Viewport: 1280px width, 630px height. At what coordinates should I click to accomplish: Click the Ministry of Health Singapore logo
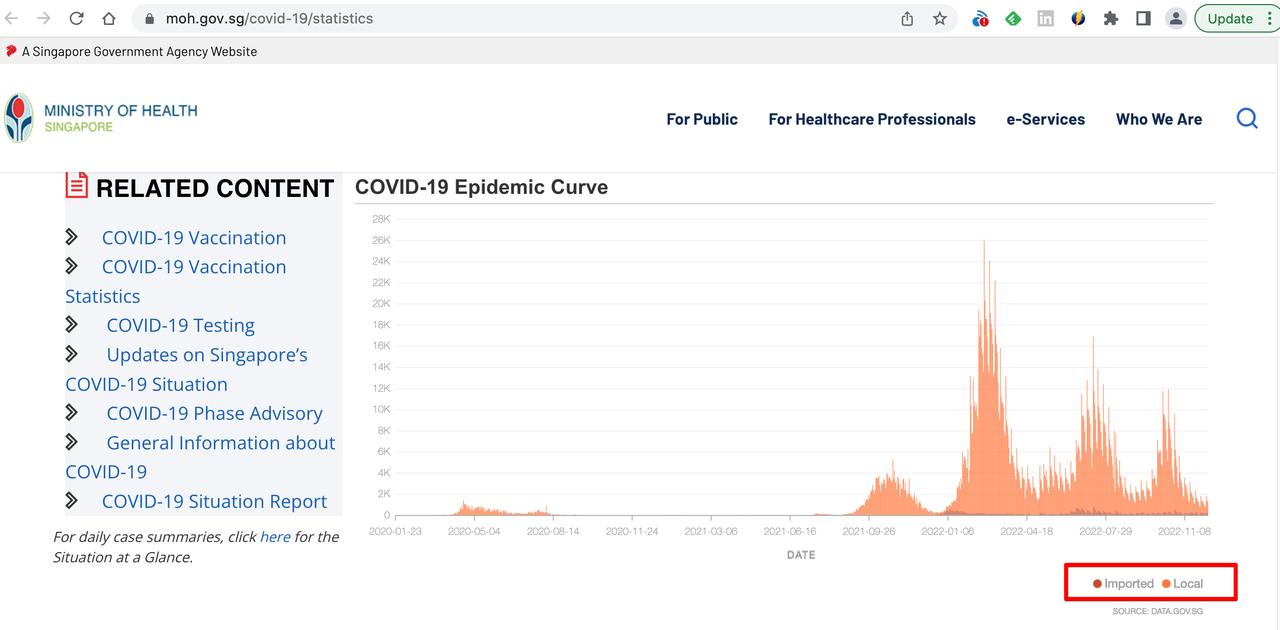point(101,118)
